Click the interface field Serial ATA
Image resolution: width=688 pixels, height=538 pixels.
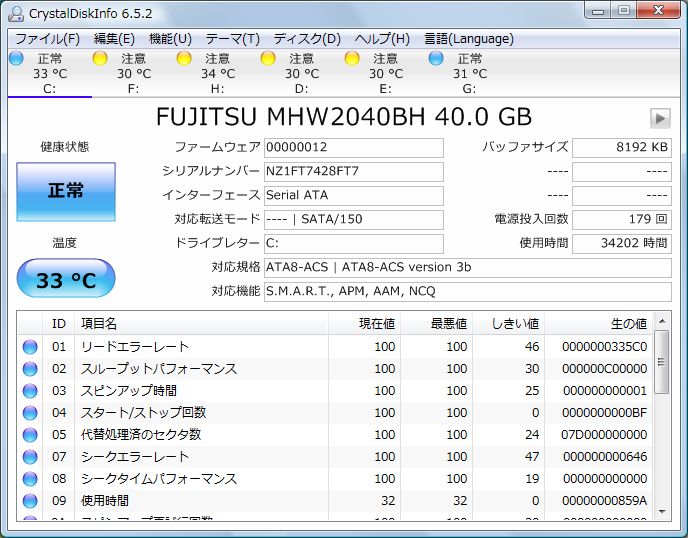click(x=354, y=196)
